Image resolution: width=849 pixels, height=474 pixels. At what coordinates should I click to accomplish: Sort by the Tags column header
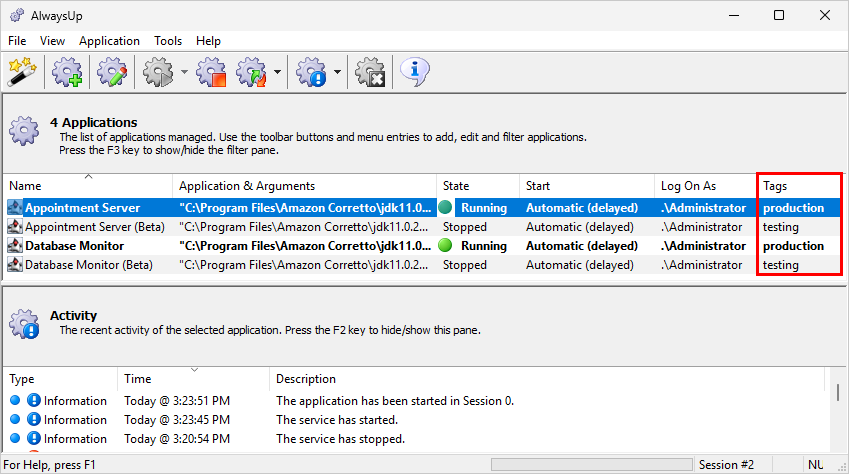pos(800,186)
